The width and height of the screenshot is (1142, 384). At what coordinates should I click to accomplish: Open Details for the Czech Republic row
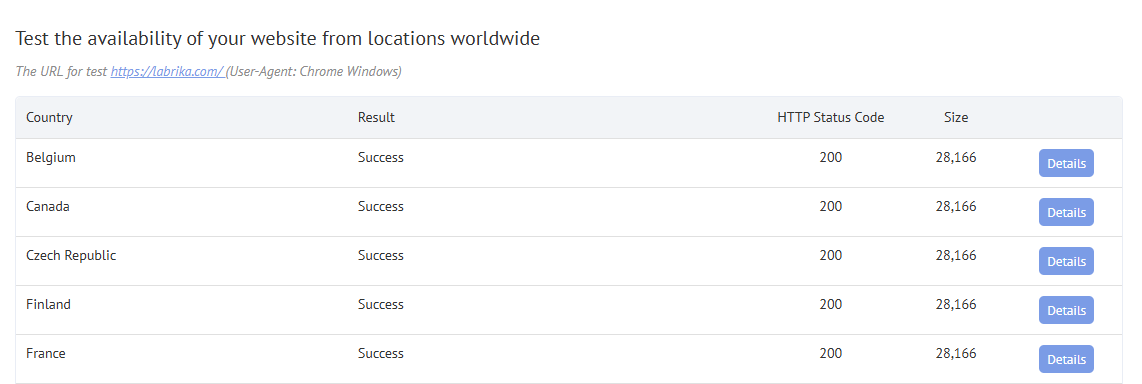pos(1066,261)
